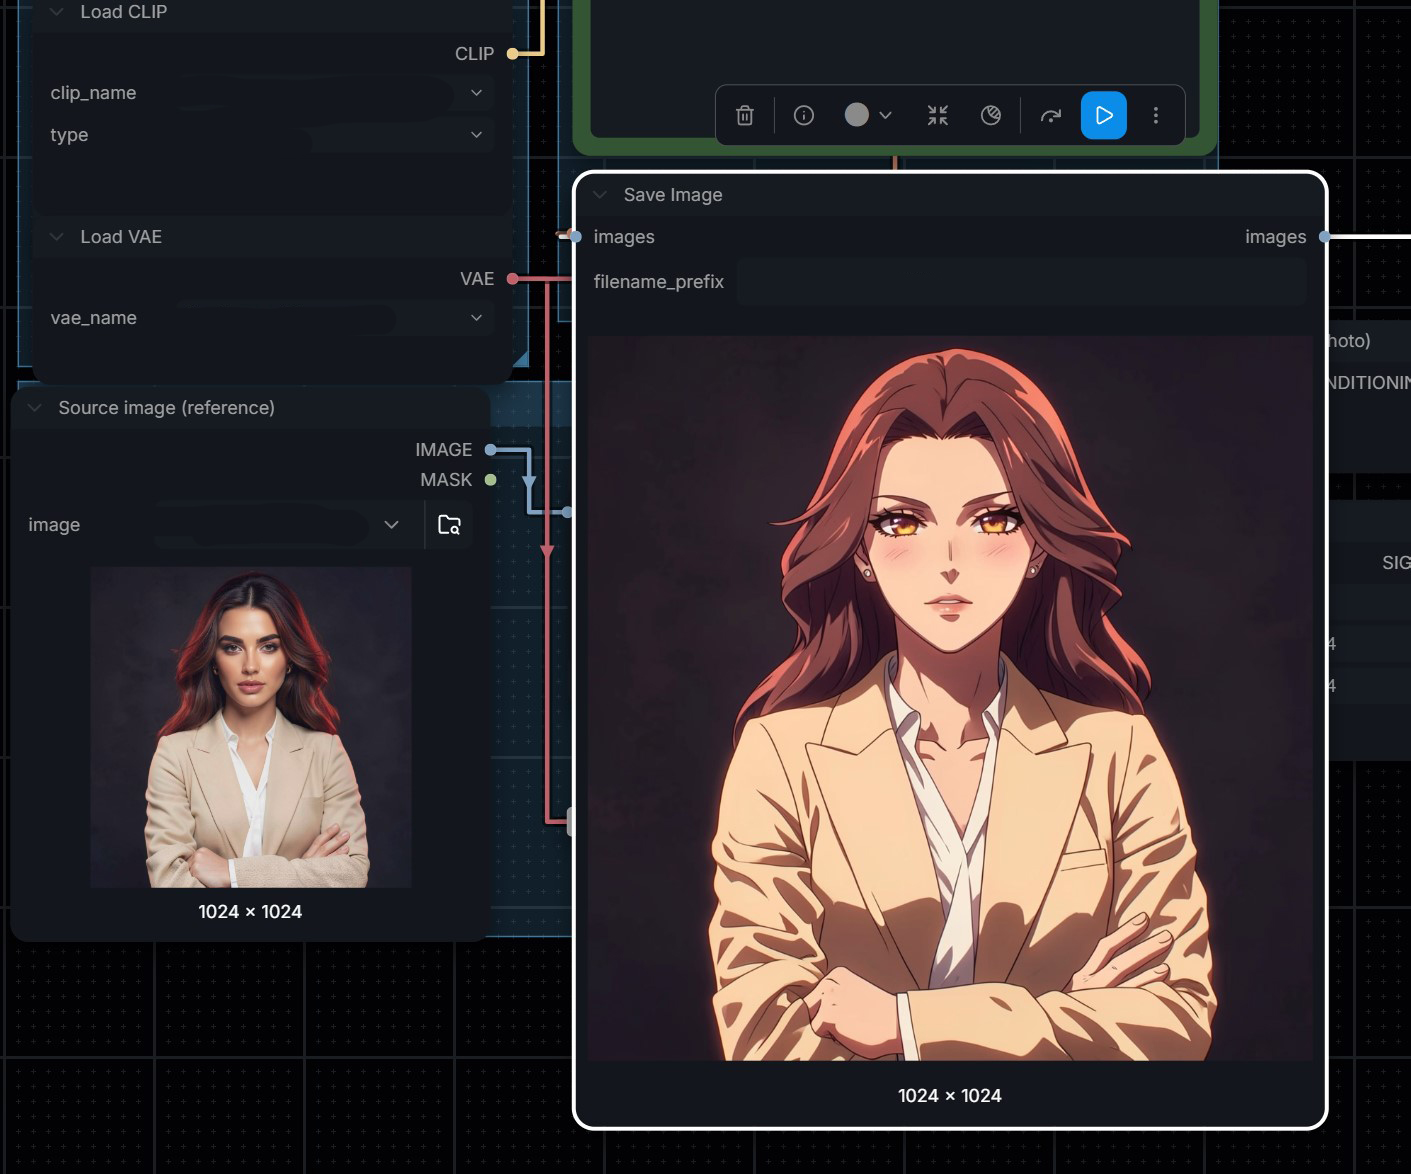The height and width of the screenshot is (1174, 1411).
Task: Click the CLIP output connector dot
Action: (x=512, y=54)
